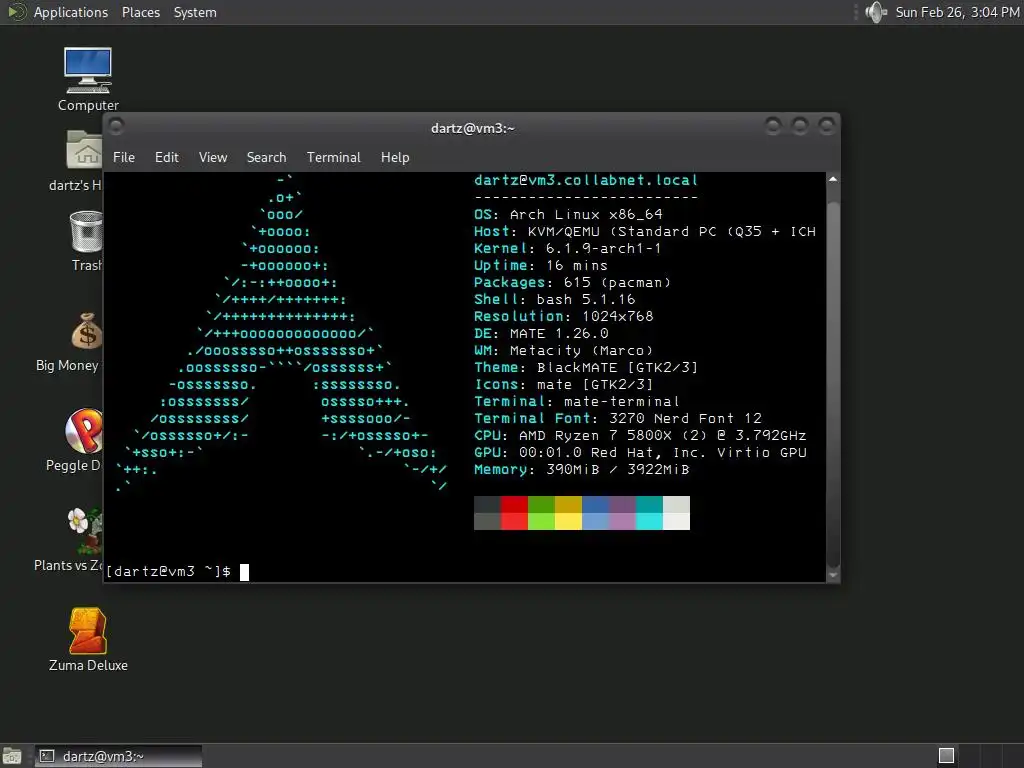Open the terminal Search menu
This screenshot has height=768, width=1024.
click(x=266, y=157)
